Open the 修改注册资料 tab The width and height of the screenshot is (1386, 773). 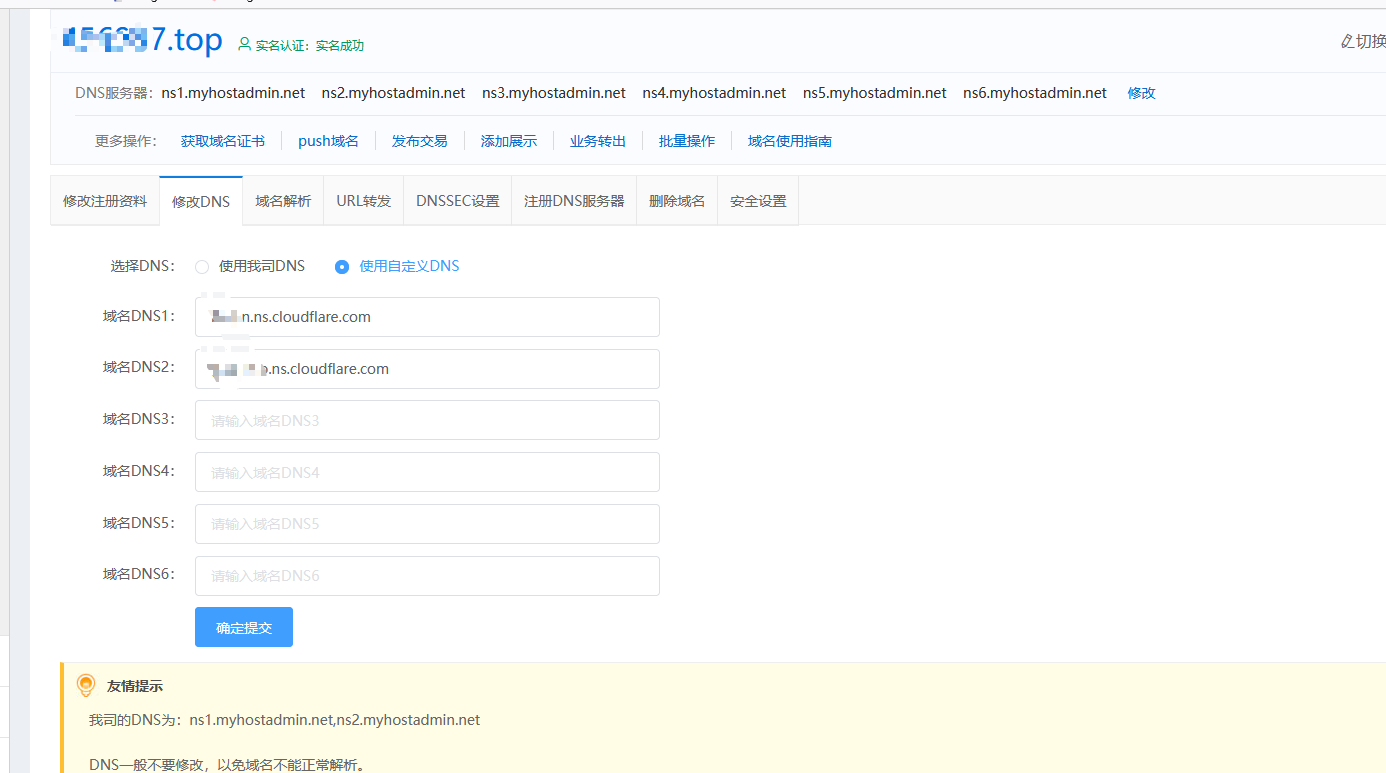pos(105,201)
